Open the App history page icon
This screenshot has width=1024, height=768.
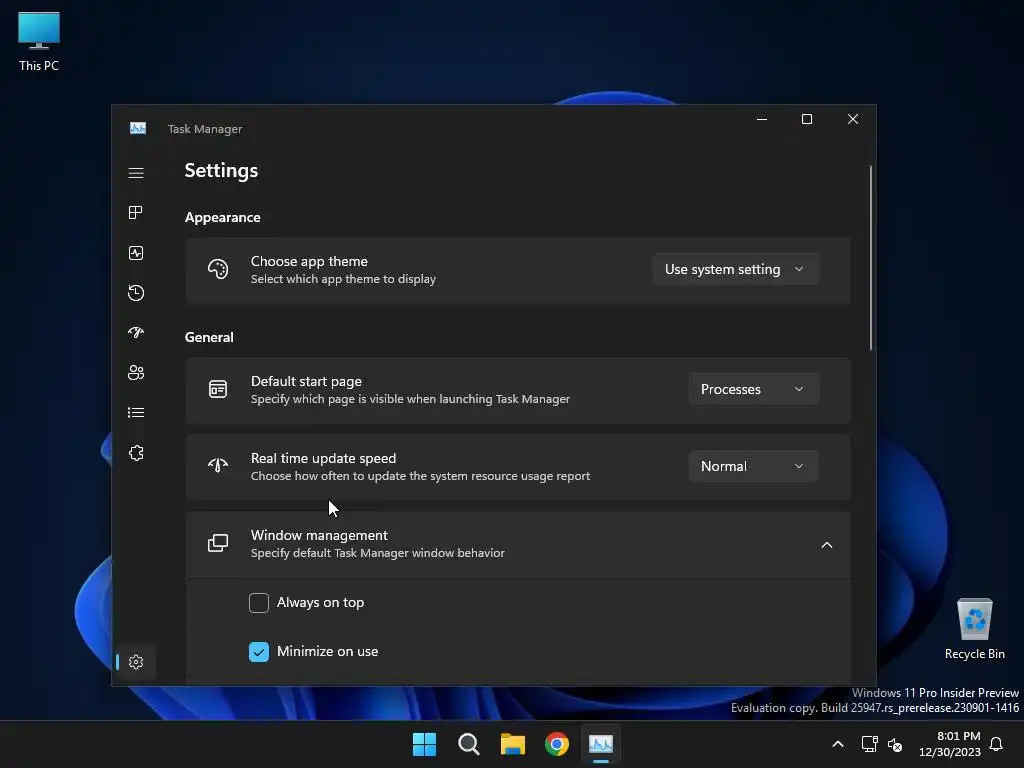coord(136,293)
